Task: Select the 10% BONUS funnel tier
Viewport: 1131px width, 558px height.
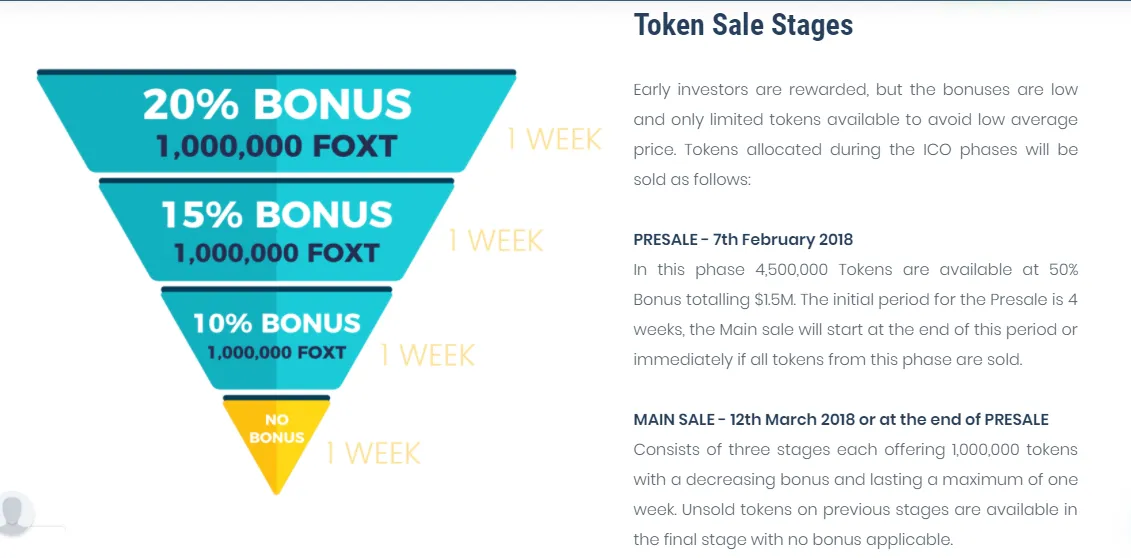Action: point(276,338)
